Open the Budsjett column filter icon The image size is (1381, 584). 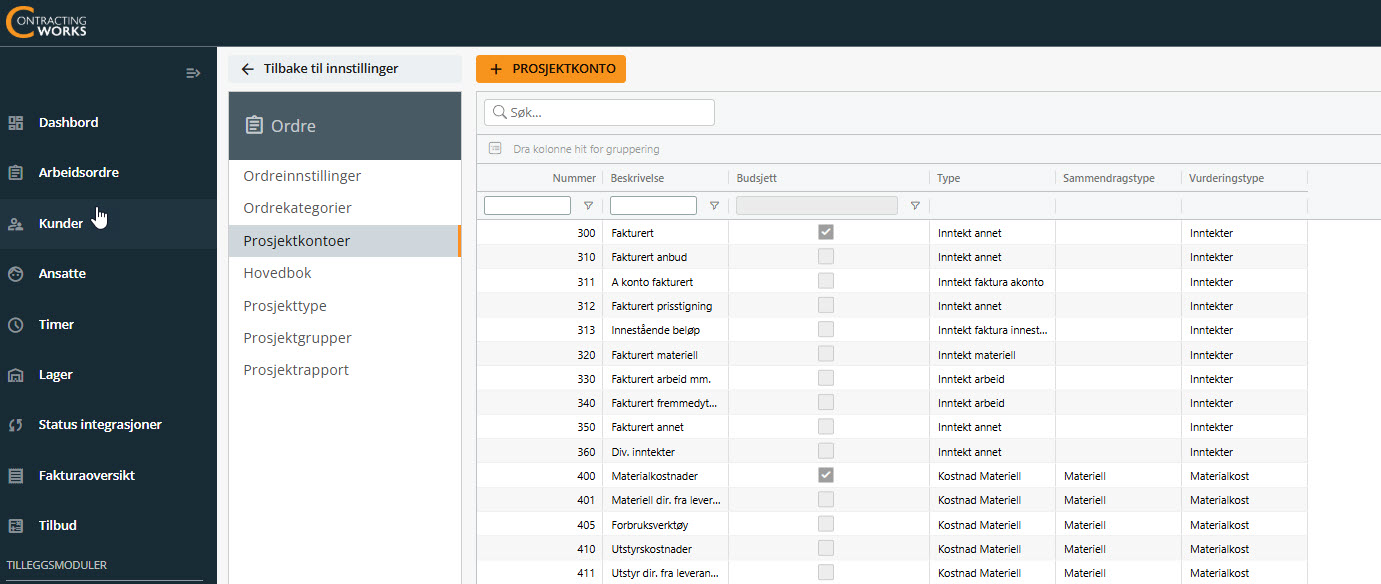[x=915, y=206]
